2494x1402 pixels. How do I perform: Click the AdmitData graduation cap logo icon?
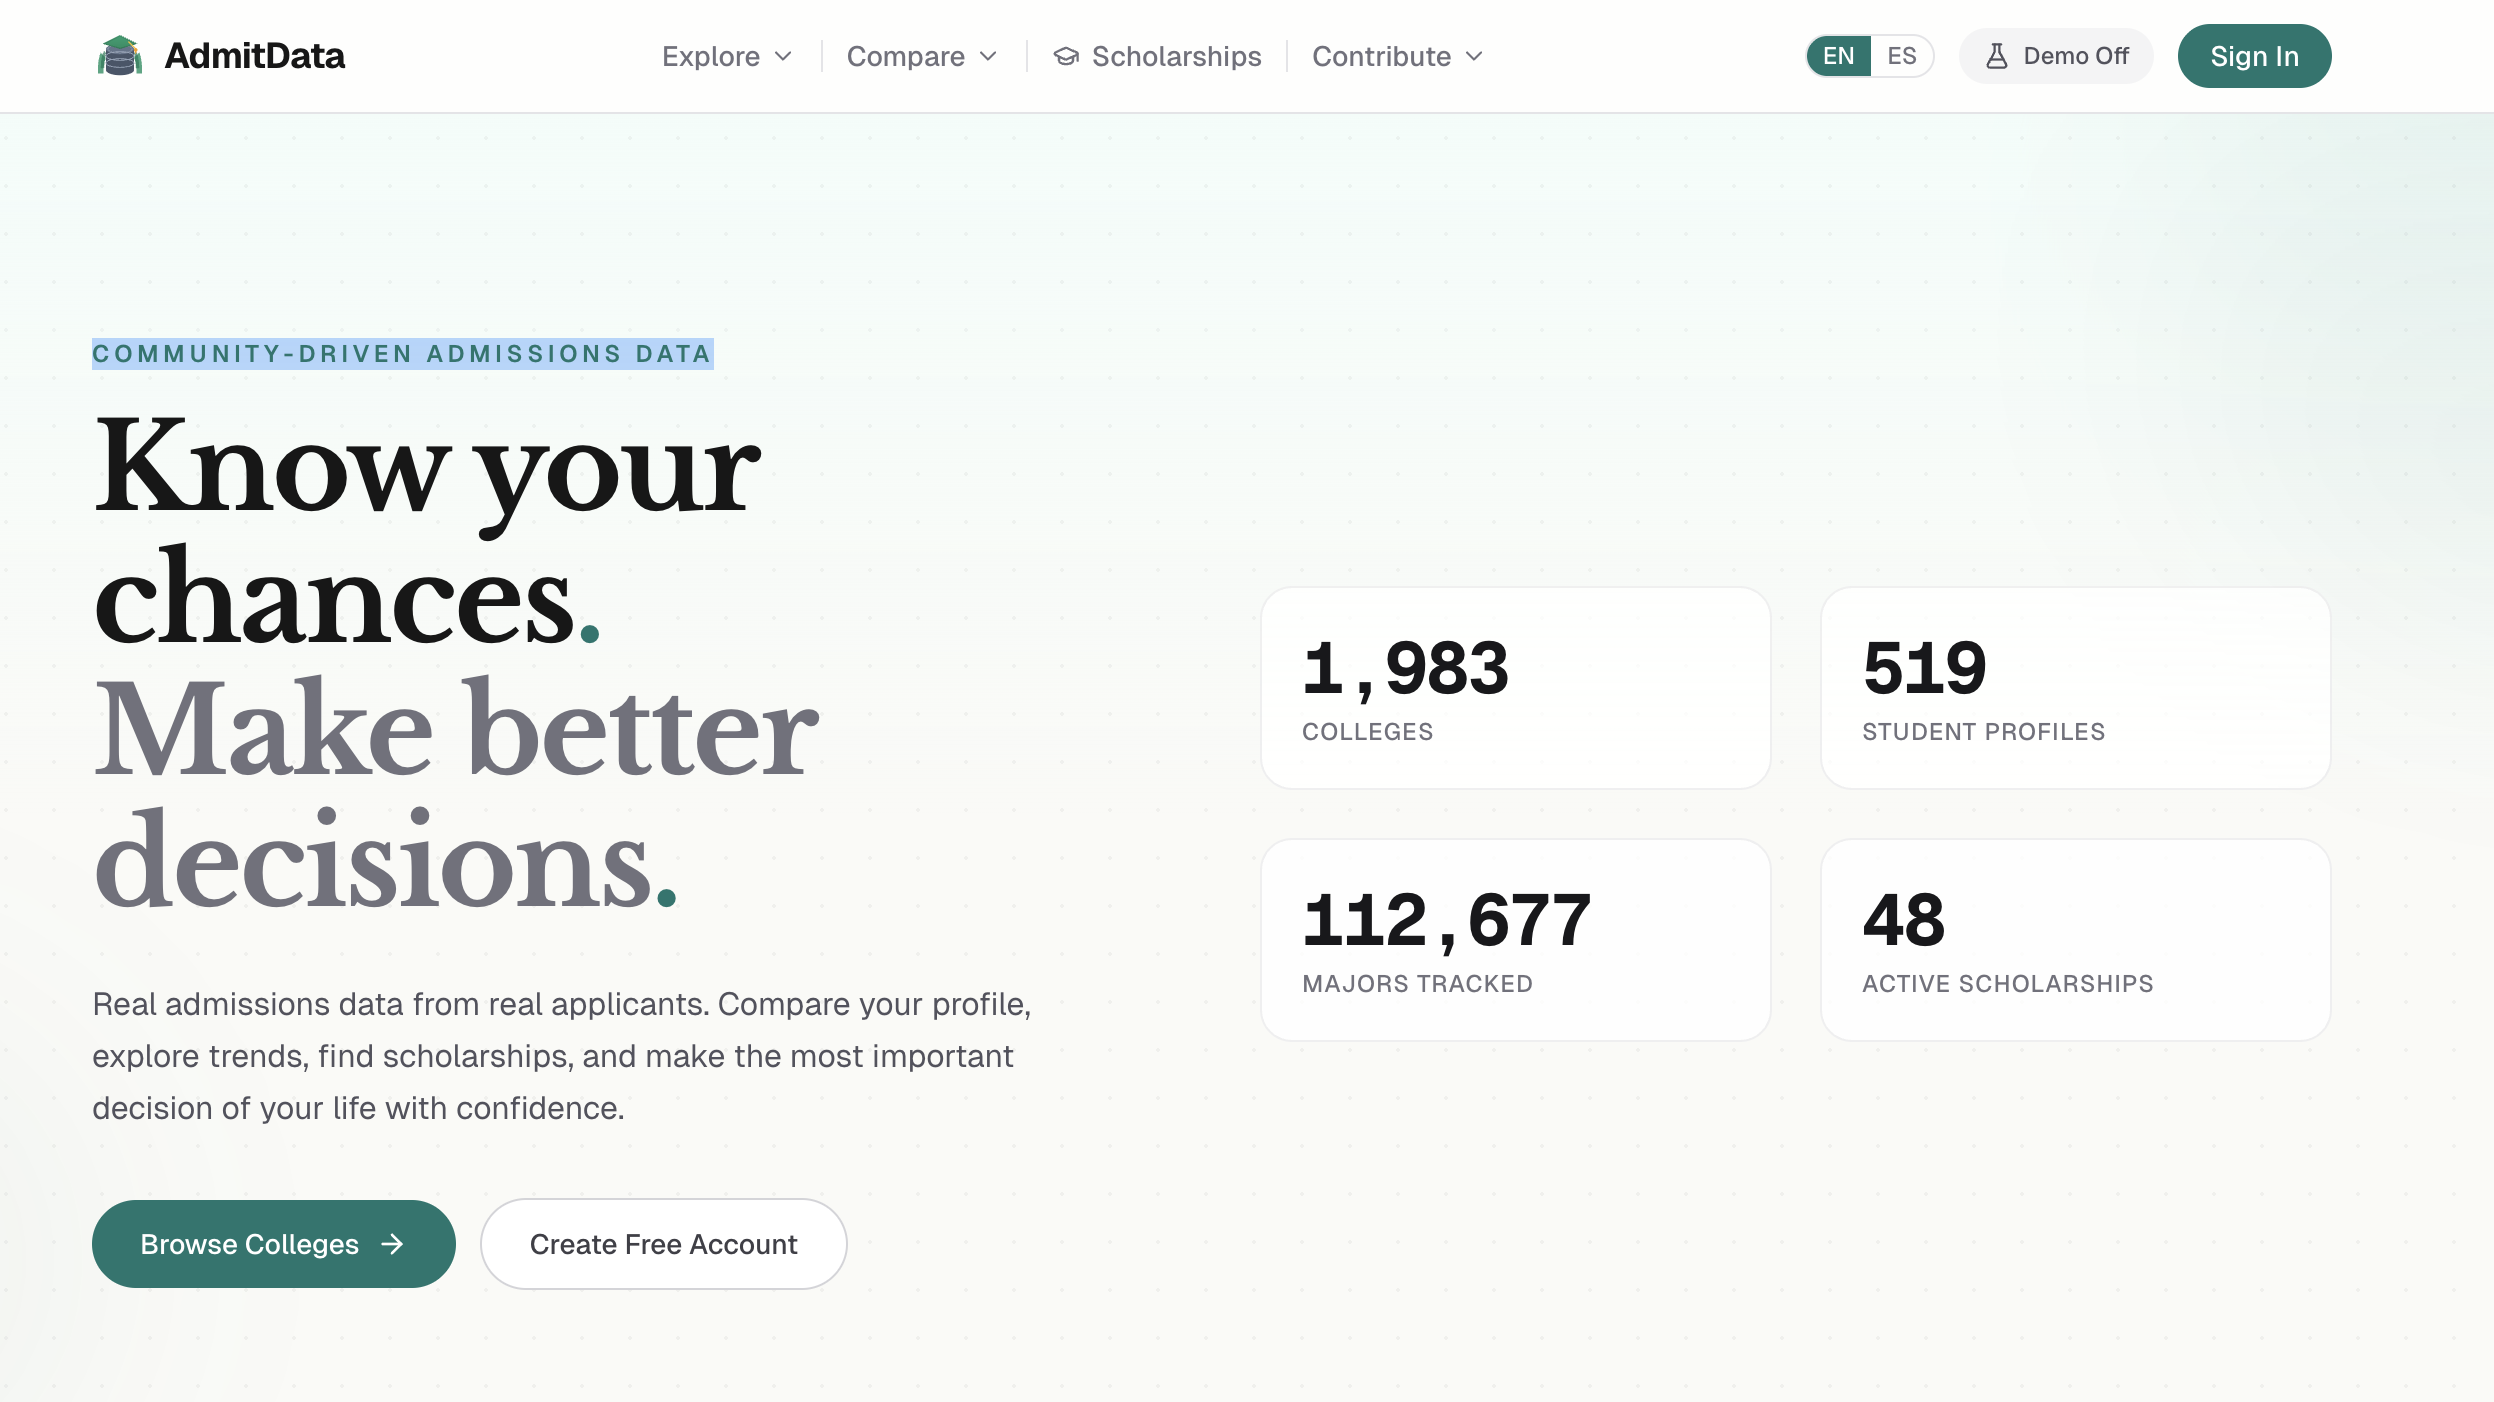pos(119,56)
